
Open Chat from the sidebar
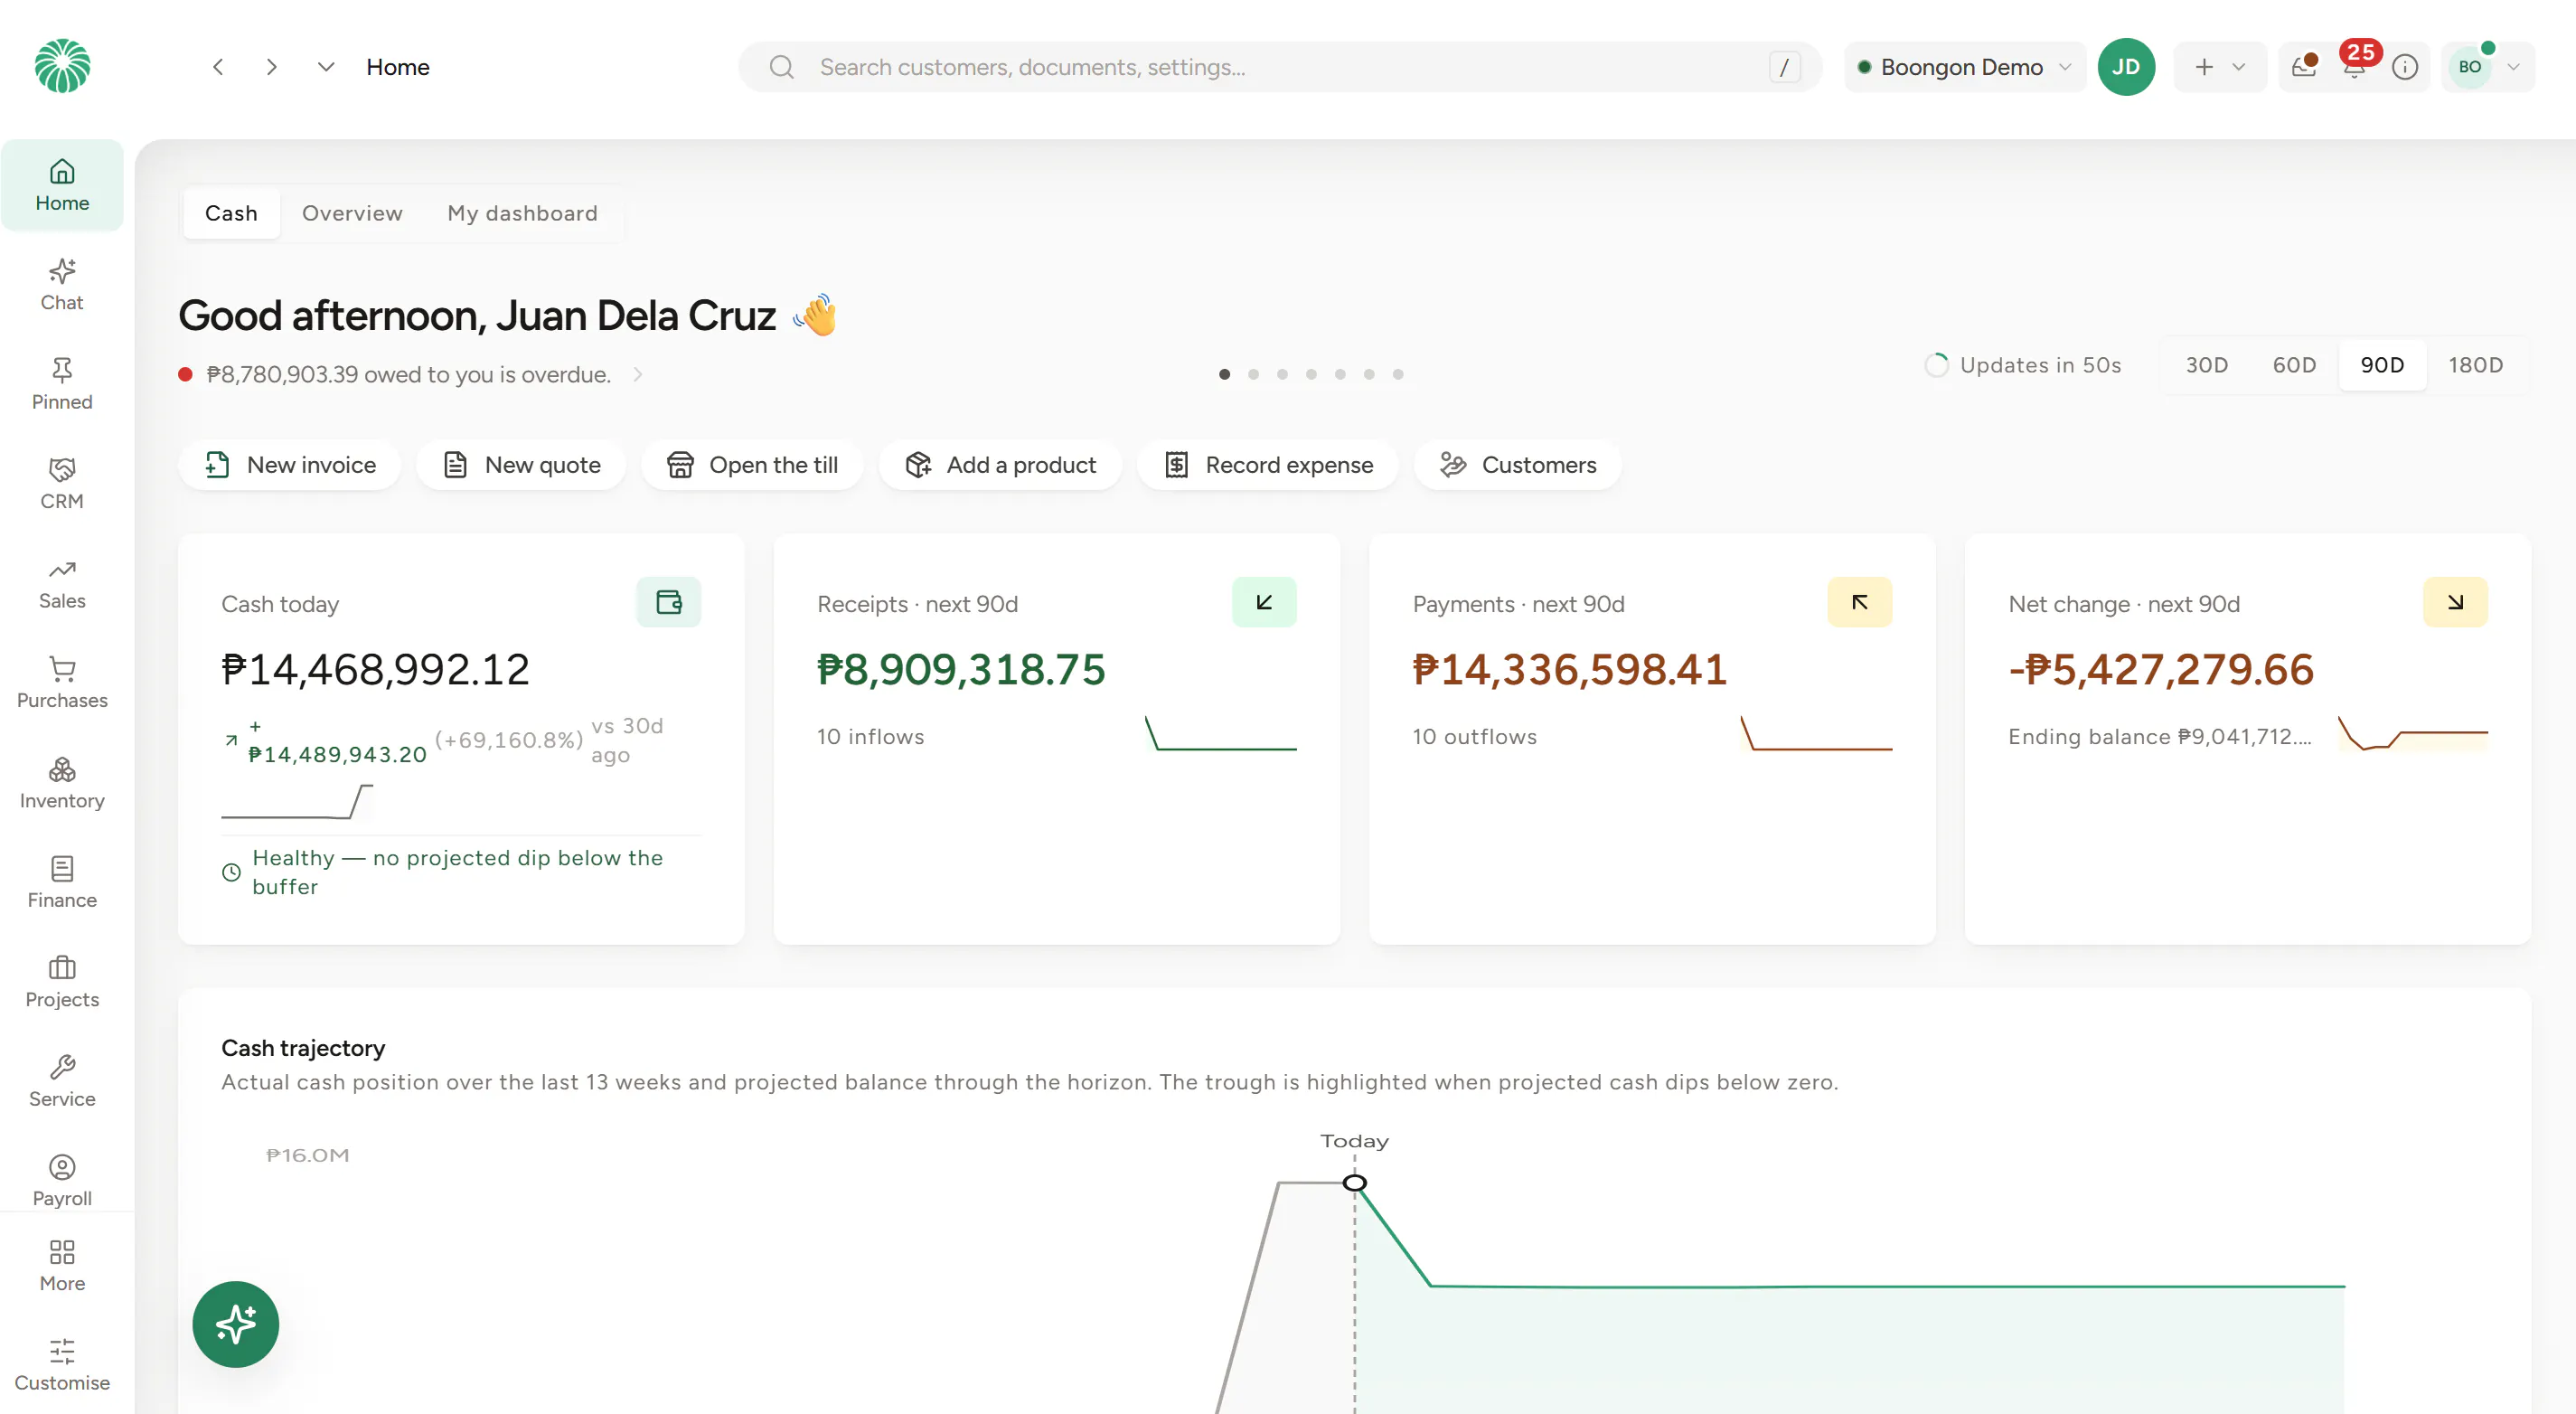[62, 285]
